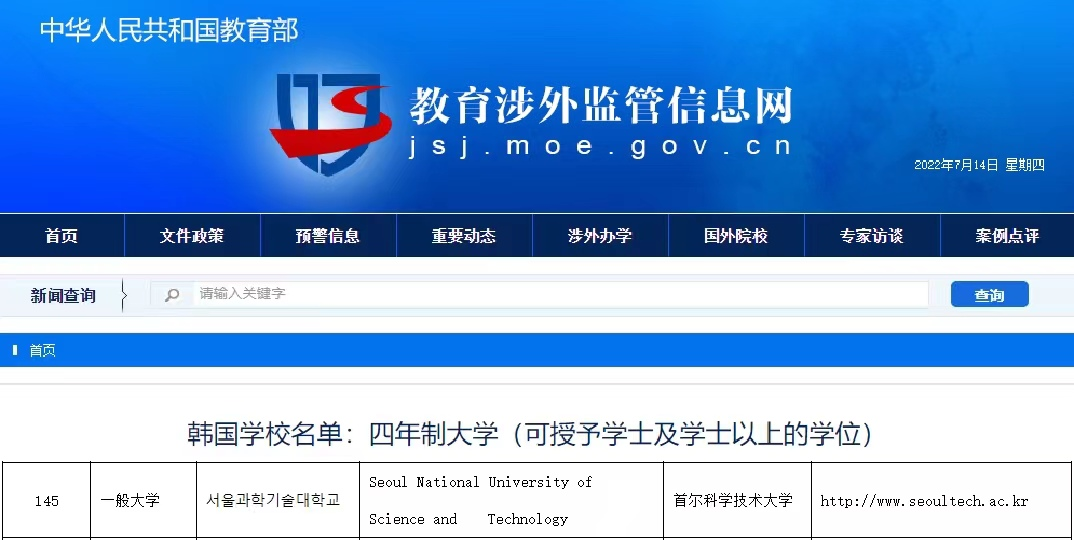1074x540 pixels.
Task: Click the 教育涉外监管信息网 site title
Action: pyautogui.click(x=601, y=106)
